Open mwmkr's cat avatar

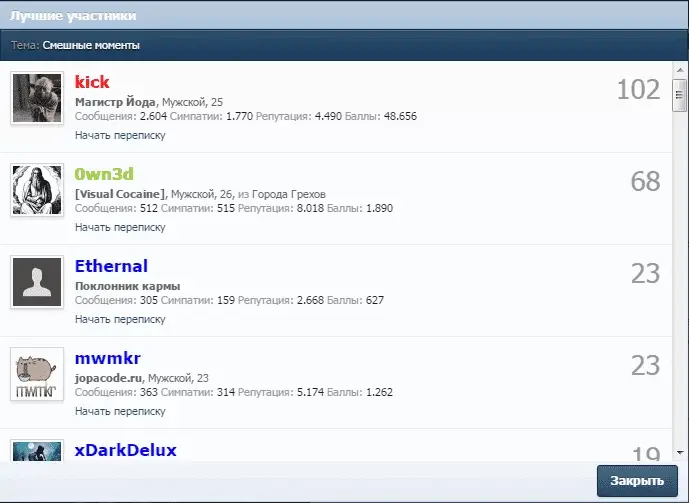coord(37,374)
